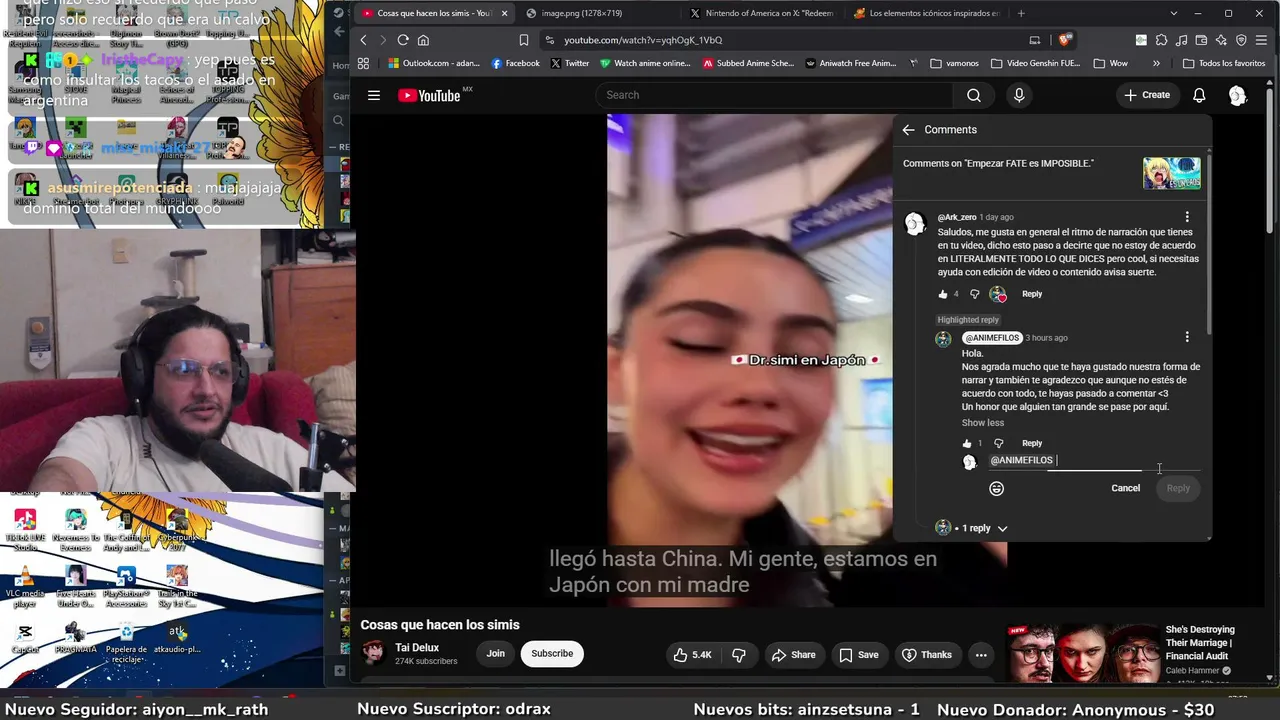
Task: Open the Outlook.com bookmark
Action: 434,63
